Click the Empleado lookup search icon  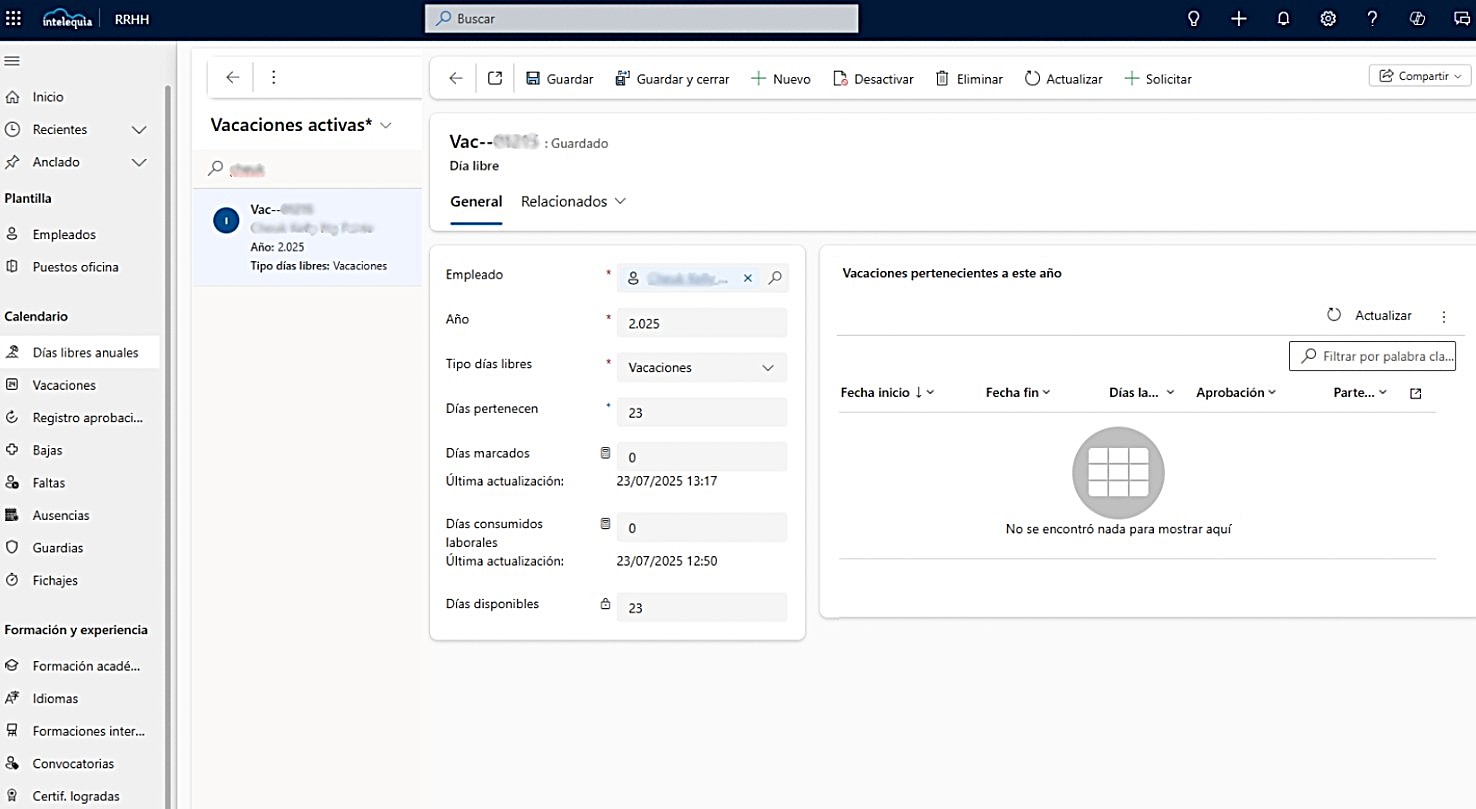click(774, 279)
